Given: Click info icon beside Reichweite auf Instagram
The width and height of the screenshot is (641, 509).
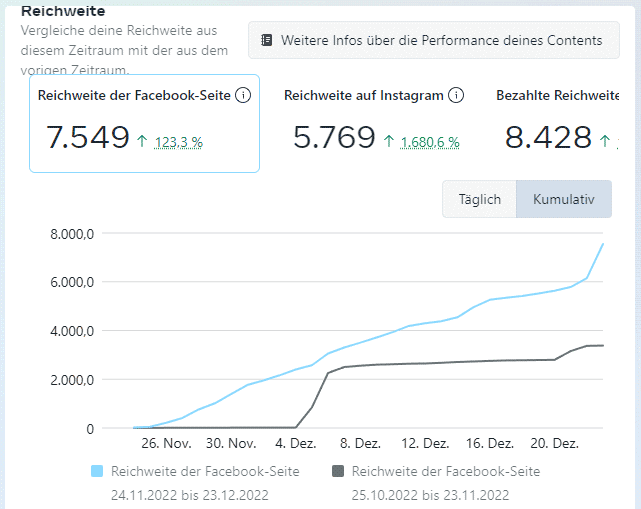Looking at the screenshot, I should click(x=456, y=96).
